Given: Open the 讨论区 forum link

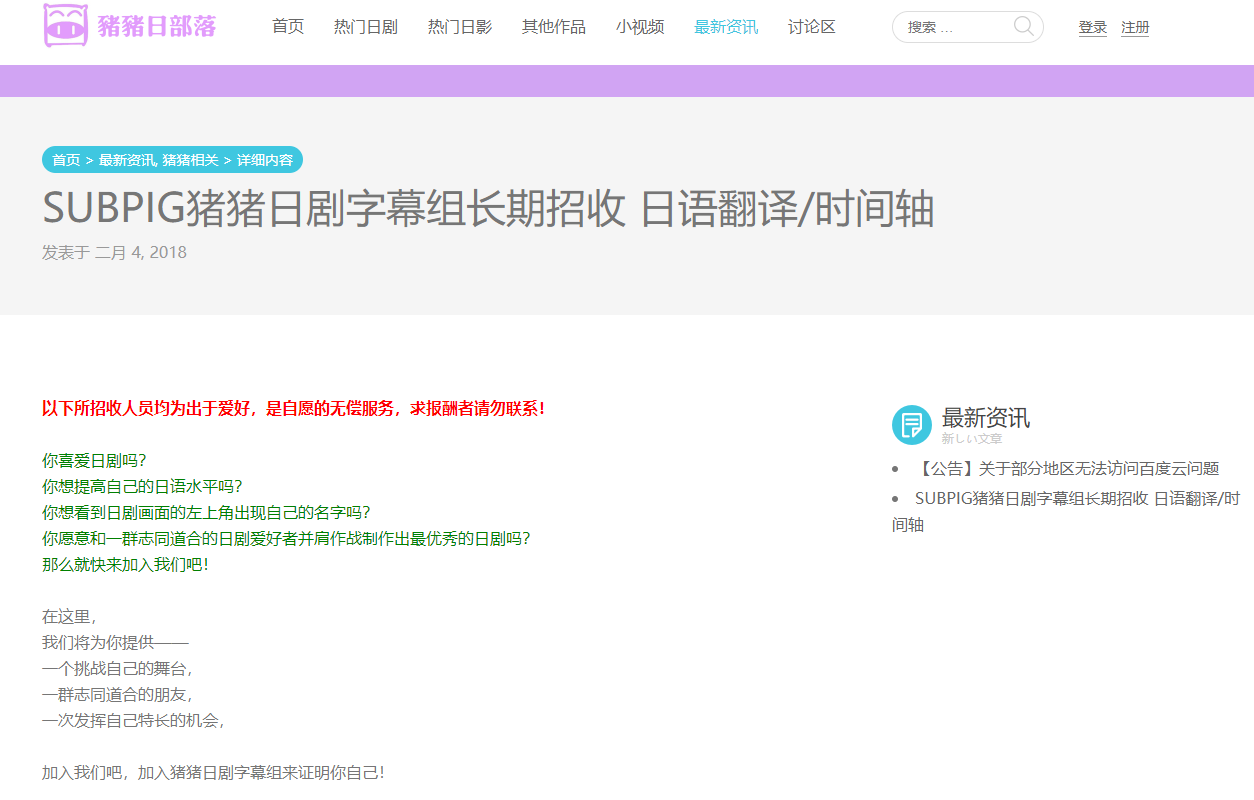Looking at the screenshot, I should [812, 27].
